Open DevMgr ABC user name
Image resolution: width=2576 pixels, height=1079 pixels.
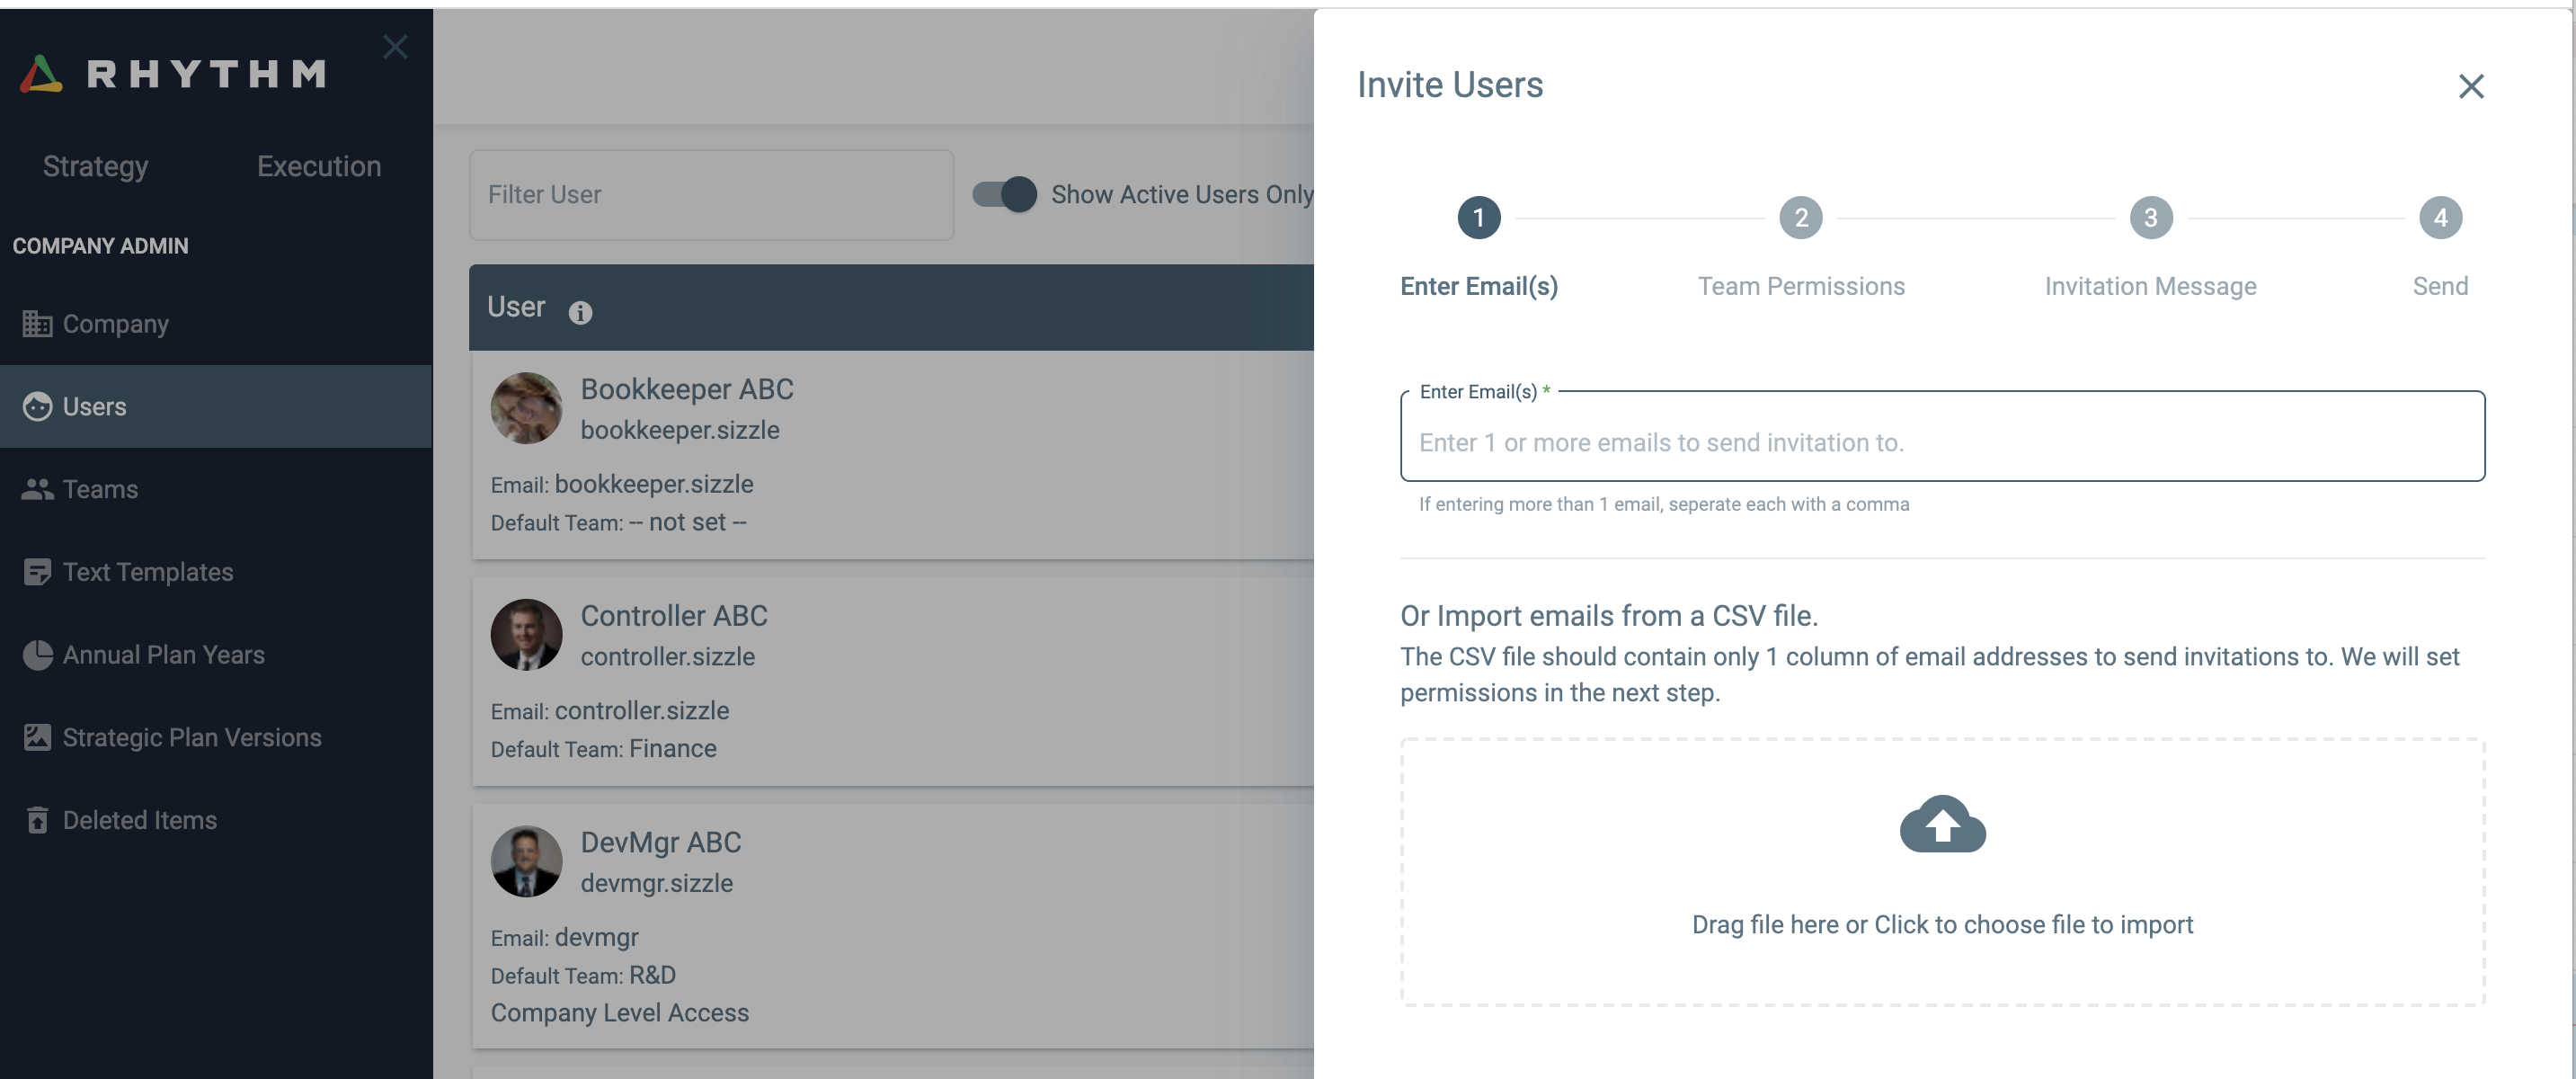click(x=661, y=843)
